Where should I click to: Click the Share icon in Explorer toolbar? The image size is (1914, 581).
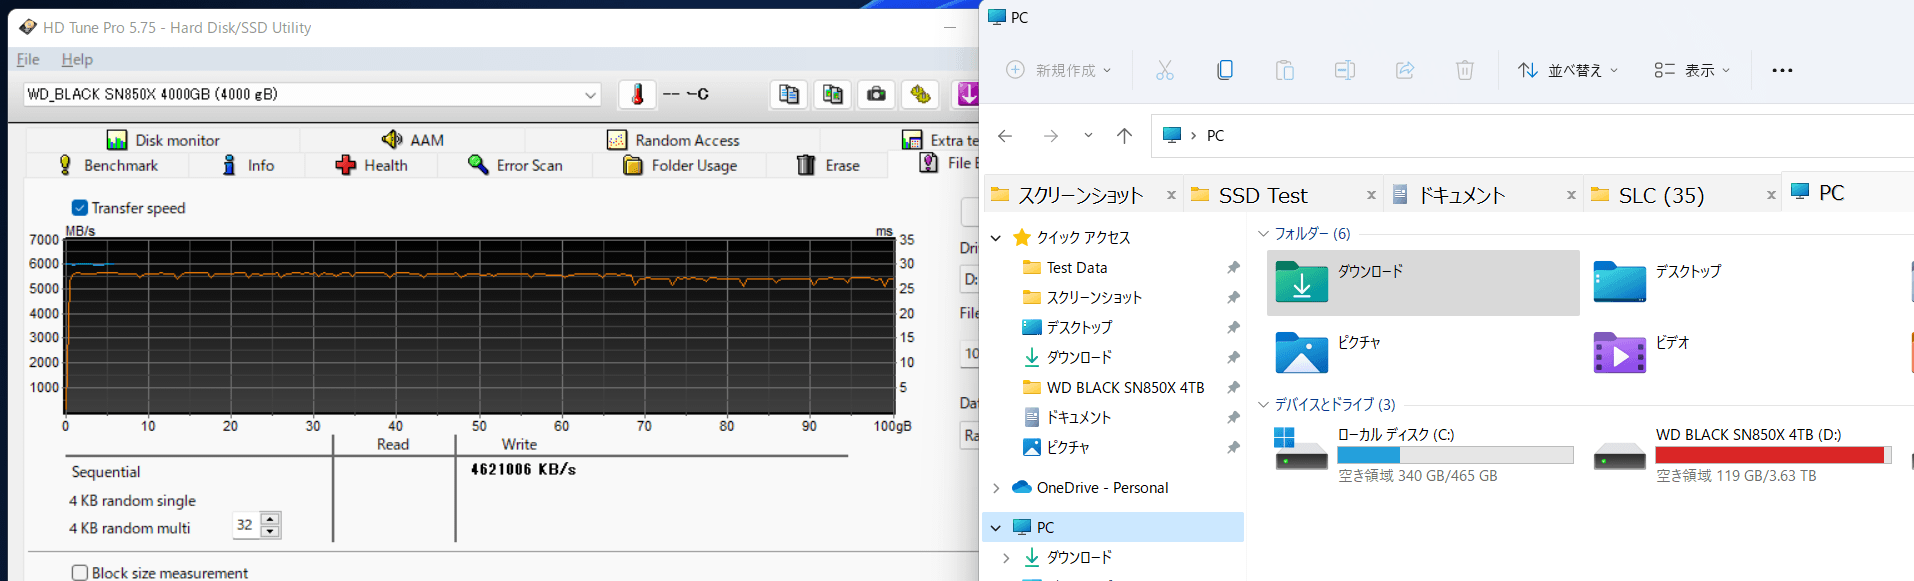pyautogui.click(x=1405, y=70)
